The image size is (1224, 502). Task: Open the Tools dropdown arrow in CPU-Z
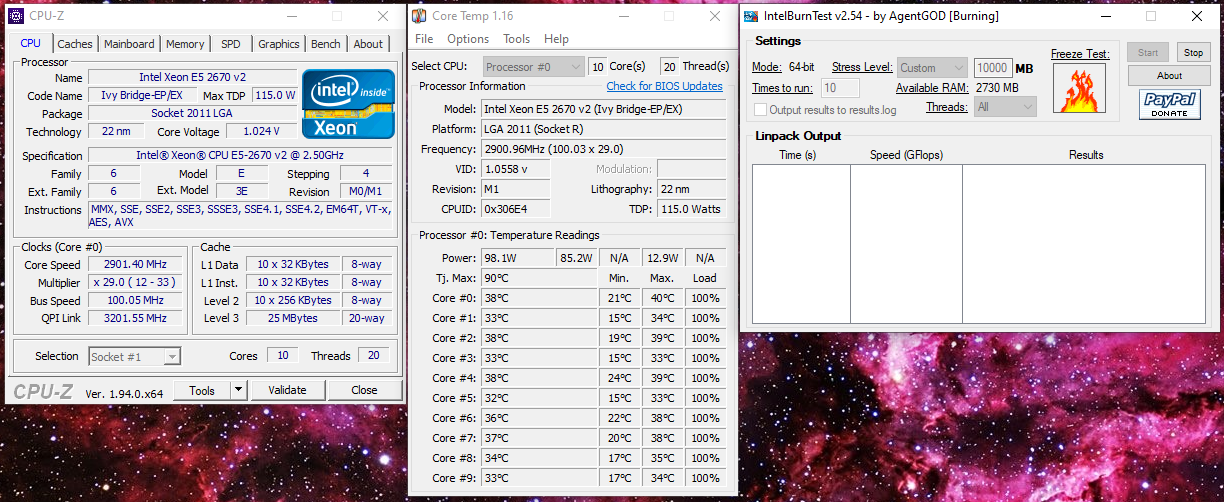coord(238,390)
